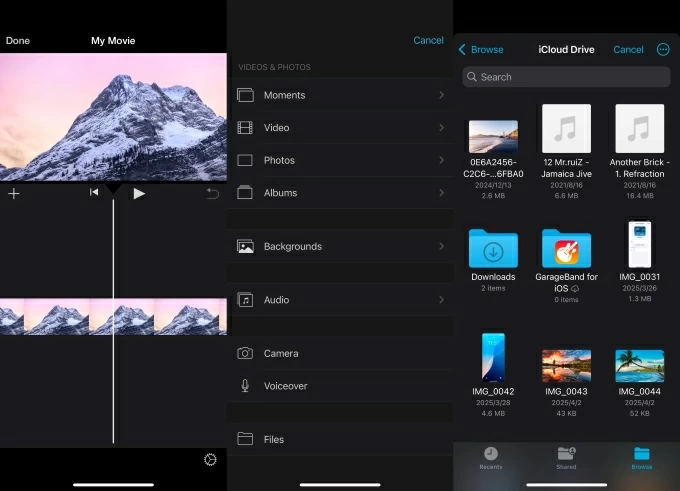Expand the Backgrounds row chevron
Image resolution: width=680 pixels, height=491 pixels.
[441, 246]
